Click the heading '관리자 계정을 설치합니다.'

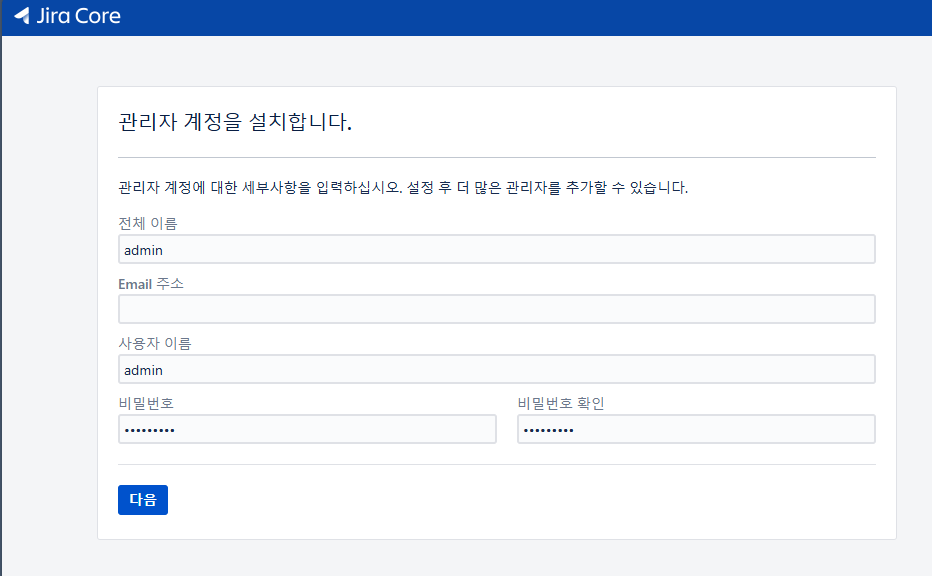pyautogui.click(x=235, y=122)
